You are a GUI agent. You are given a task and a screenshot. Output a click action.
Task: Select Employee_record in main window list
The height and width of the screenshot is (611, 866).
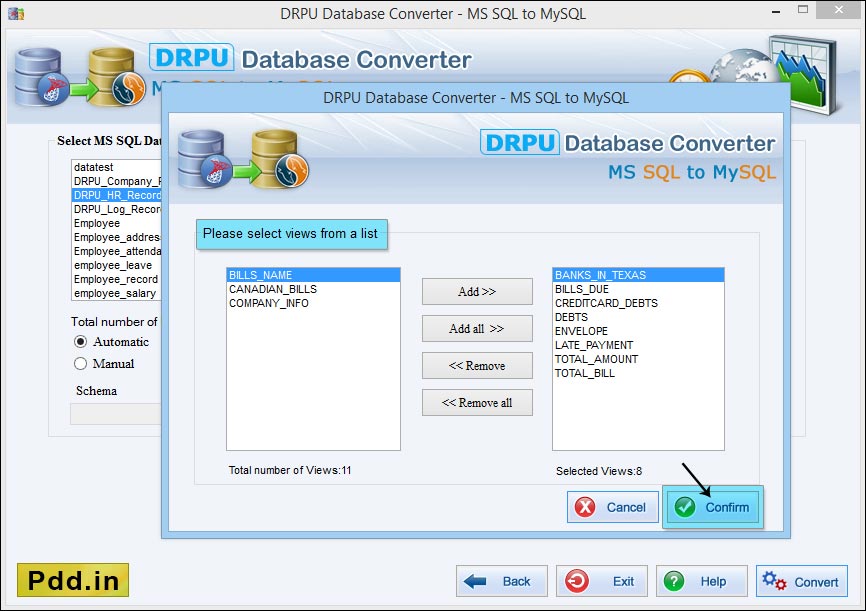click(x=117, y=279)
